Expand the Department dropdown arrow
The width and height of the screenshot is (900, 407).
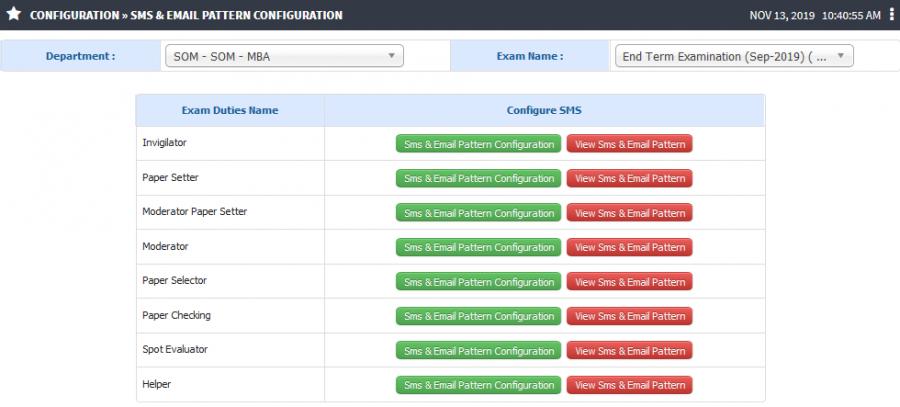pos(391,56)
